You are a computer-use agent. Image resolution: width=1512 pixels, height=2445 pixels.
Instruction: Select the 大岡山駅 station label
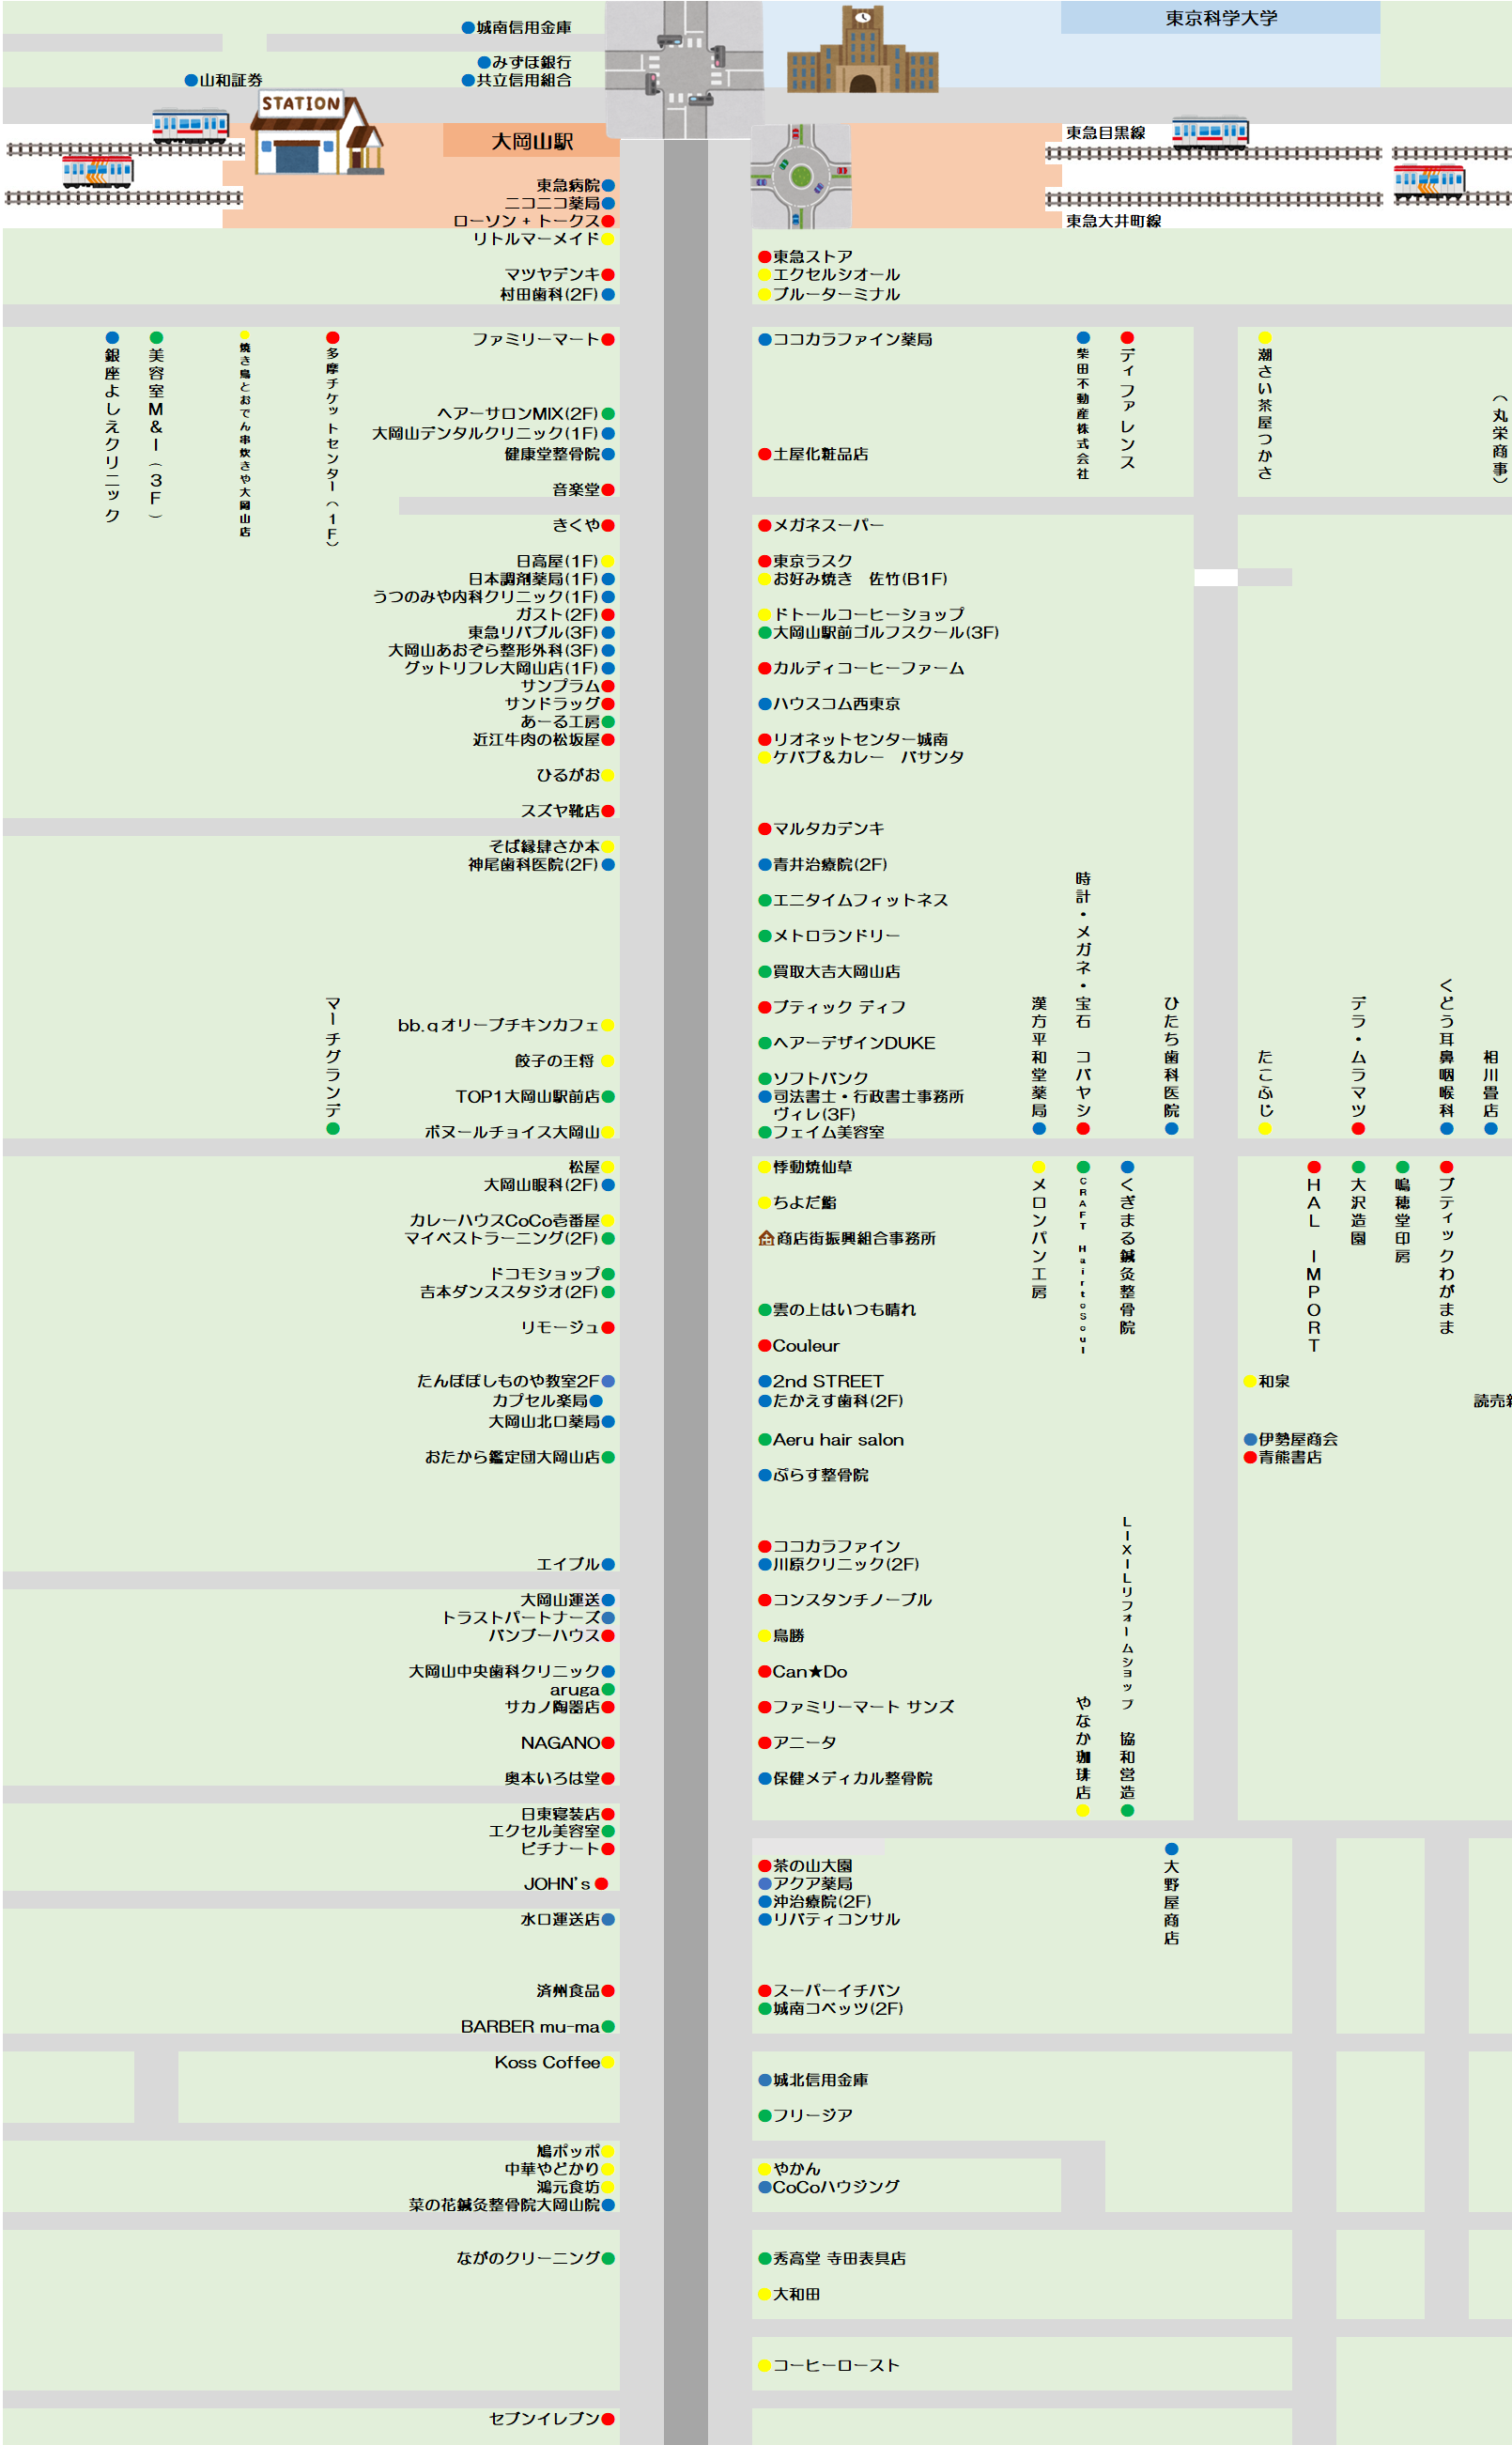pos(531,141)
